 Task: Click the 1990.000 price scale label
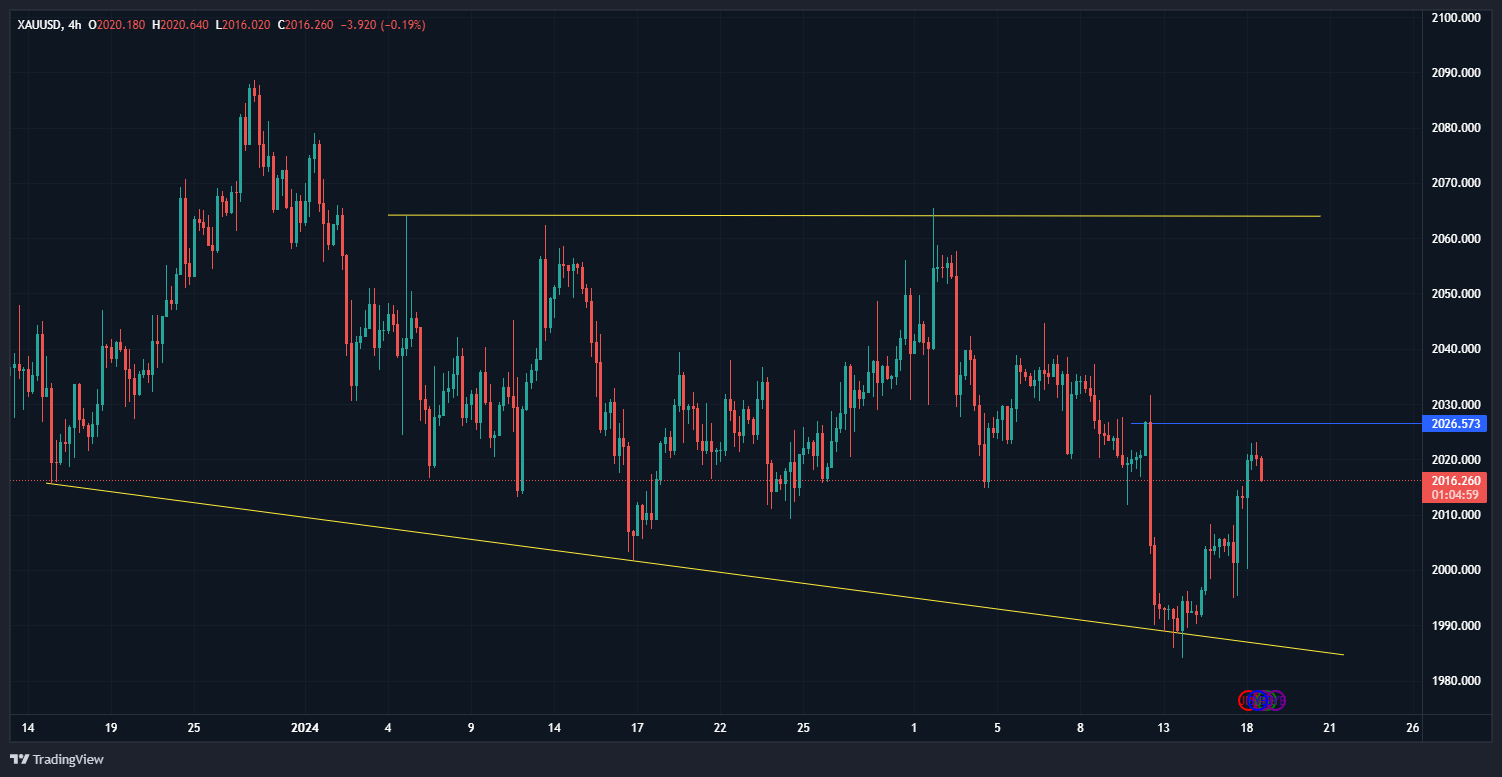[1454, 625]
